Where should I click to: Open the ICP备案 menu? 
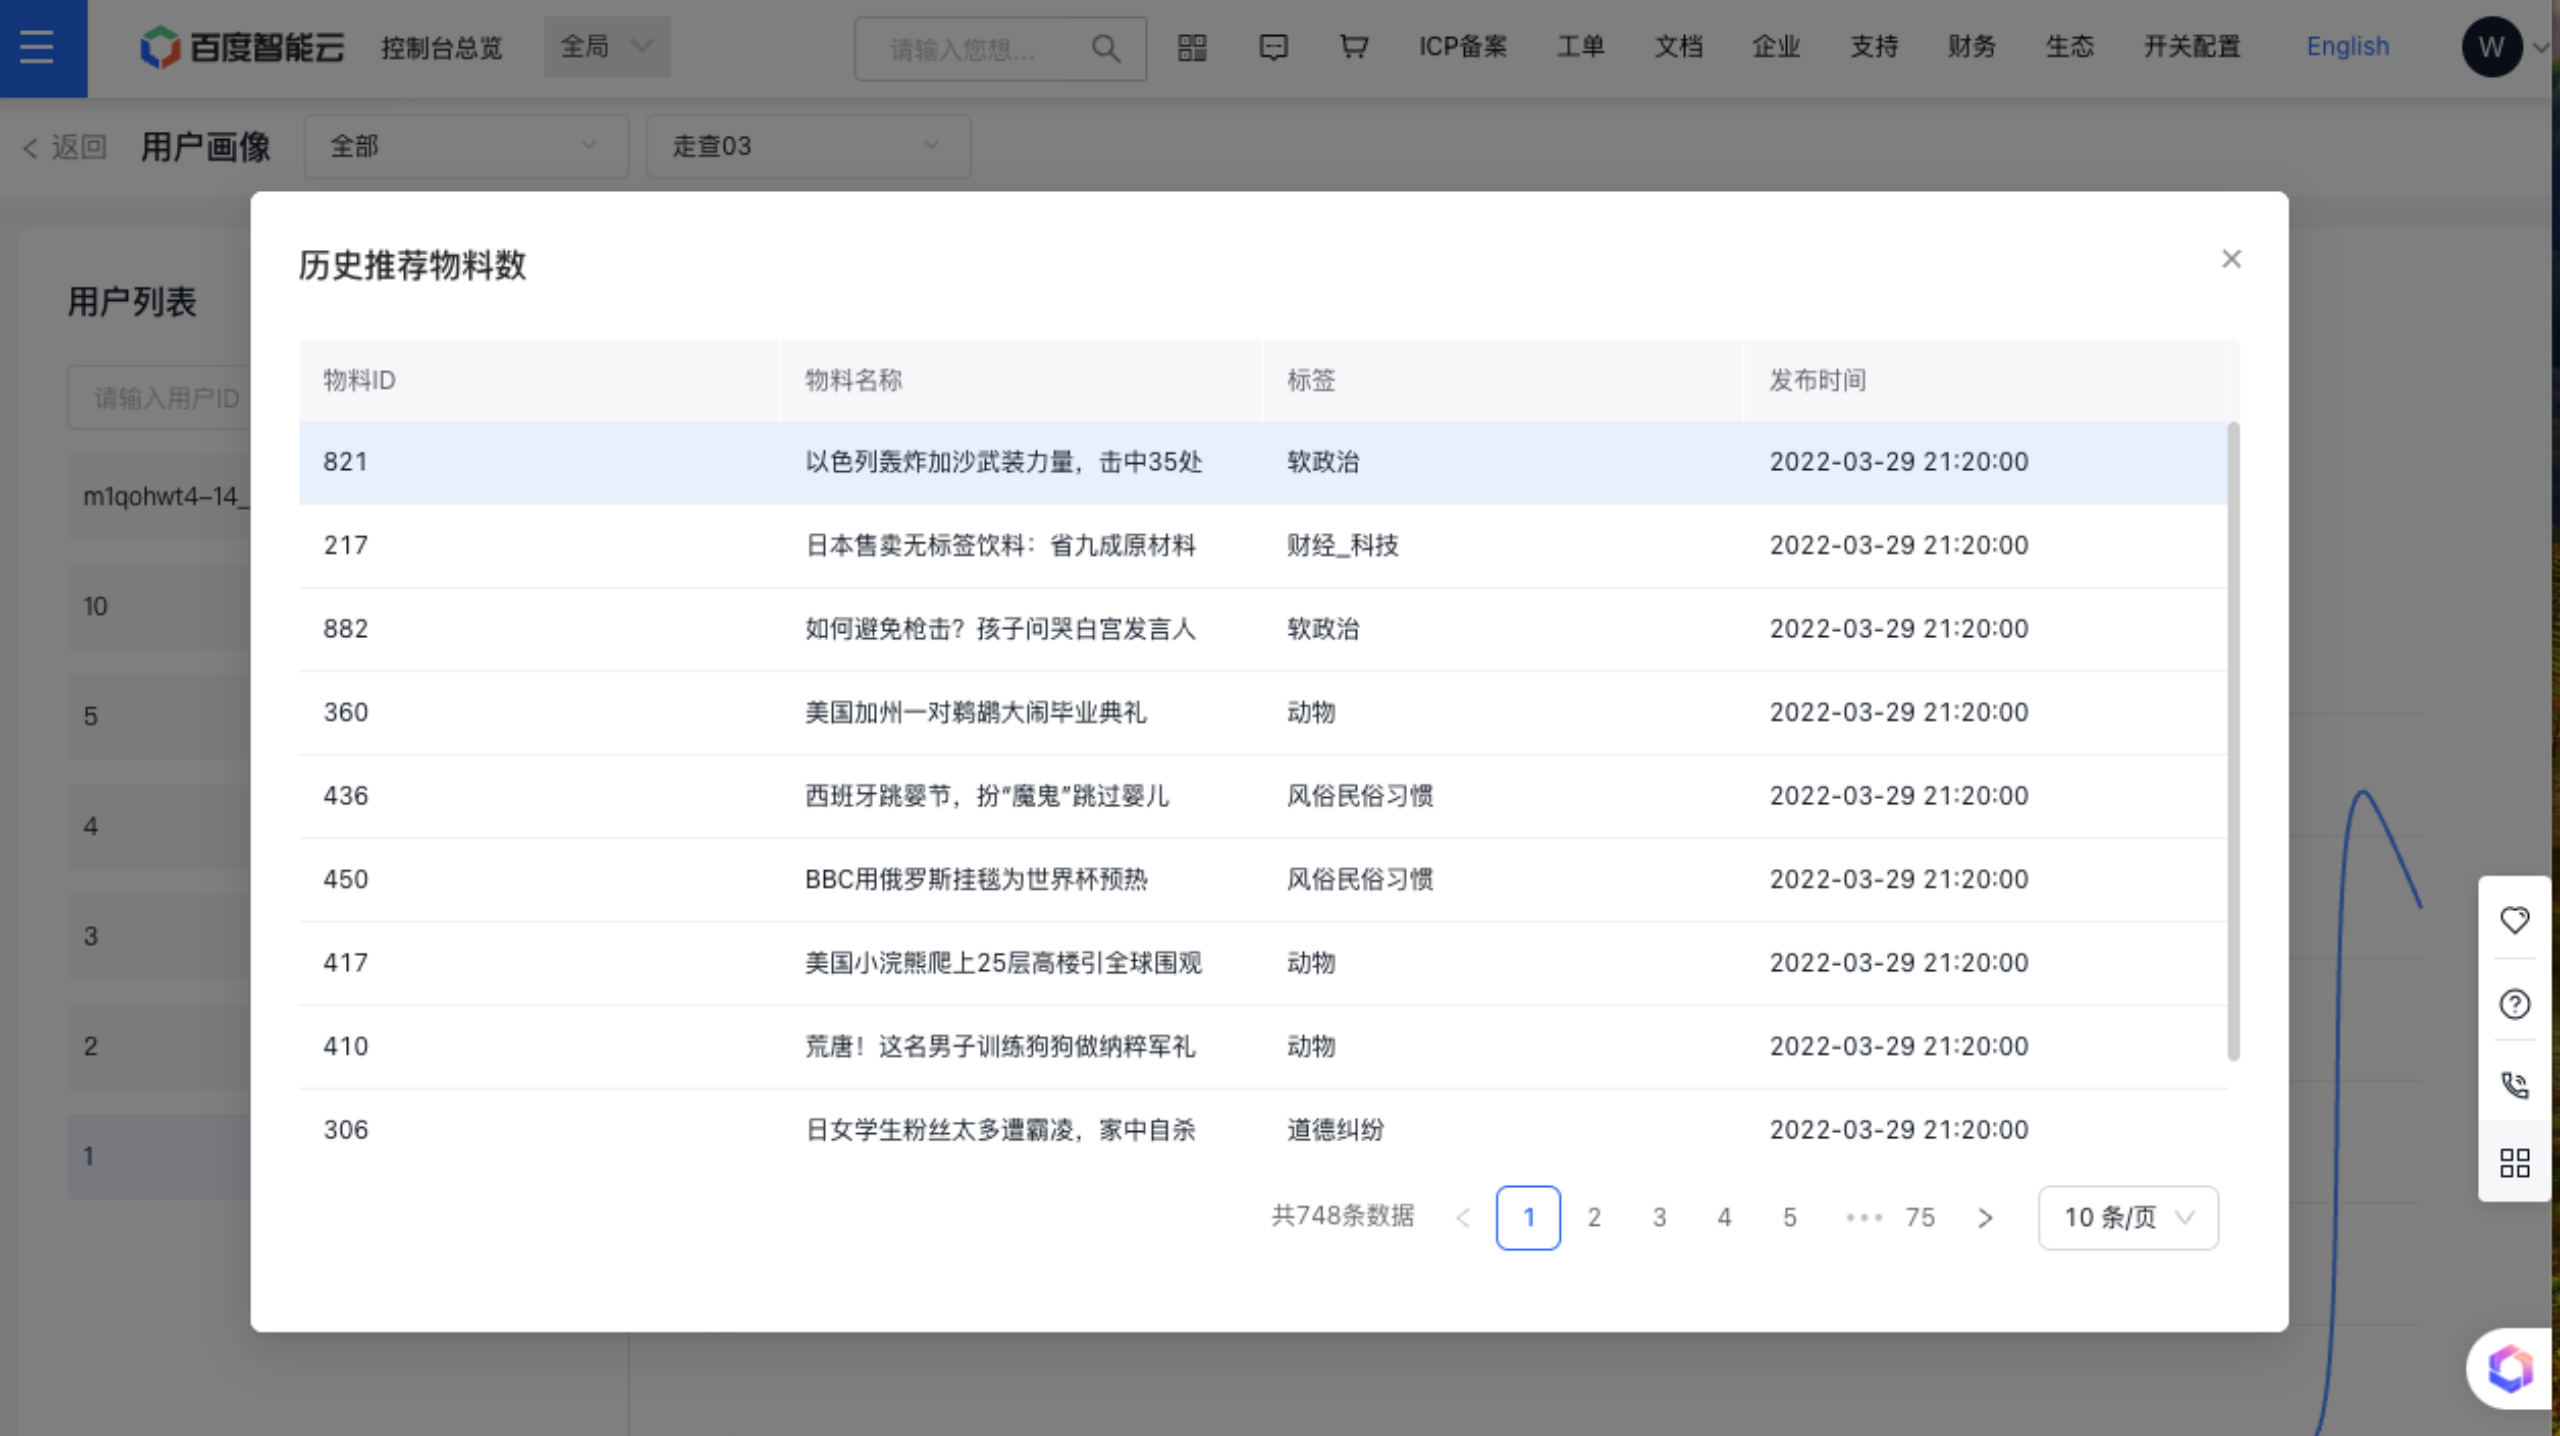tap(1462, 47)
